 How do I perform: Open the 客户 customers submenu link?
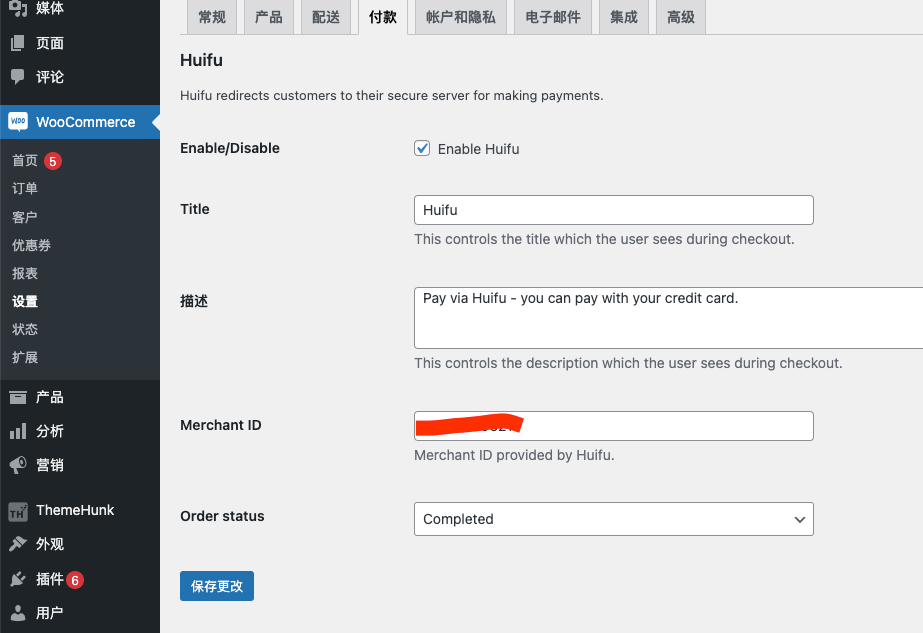[25, 217]
